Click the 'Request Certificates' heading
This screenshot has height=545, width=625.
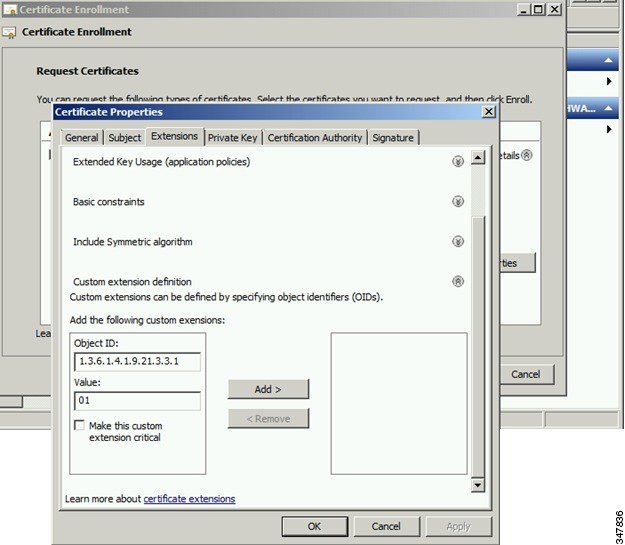(88, 71)
